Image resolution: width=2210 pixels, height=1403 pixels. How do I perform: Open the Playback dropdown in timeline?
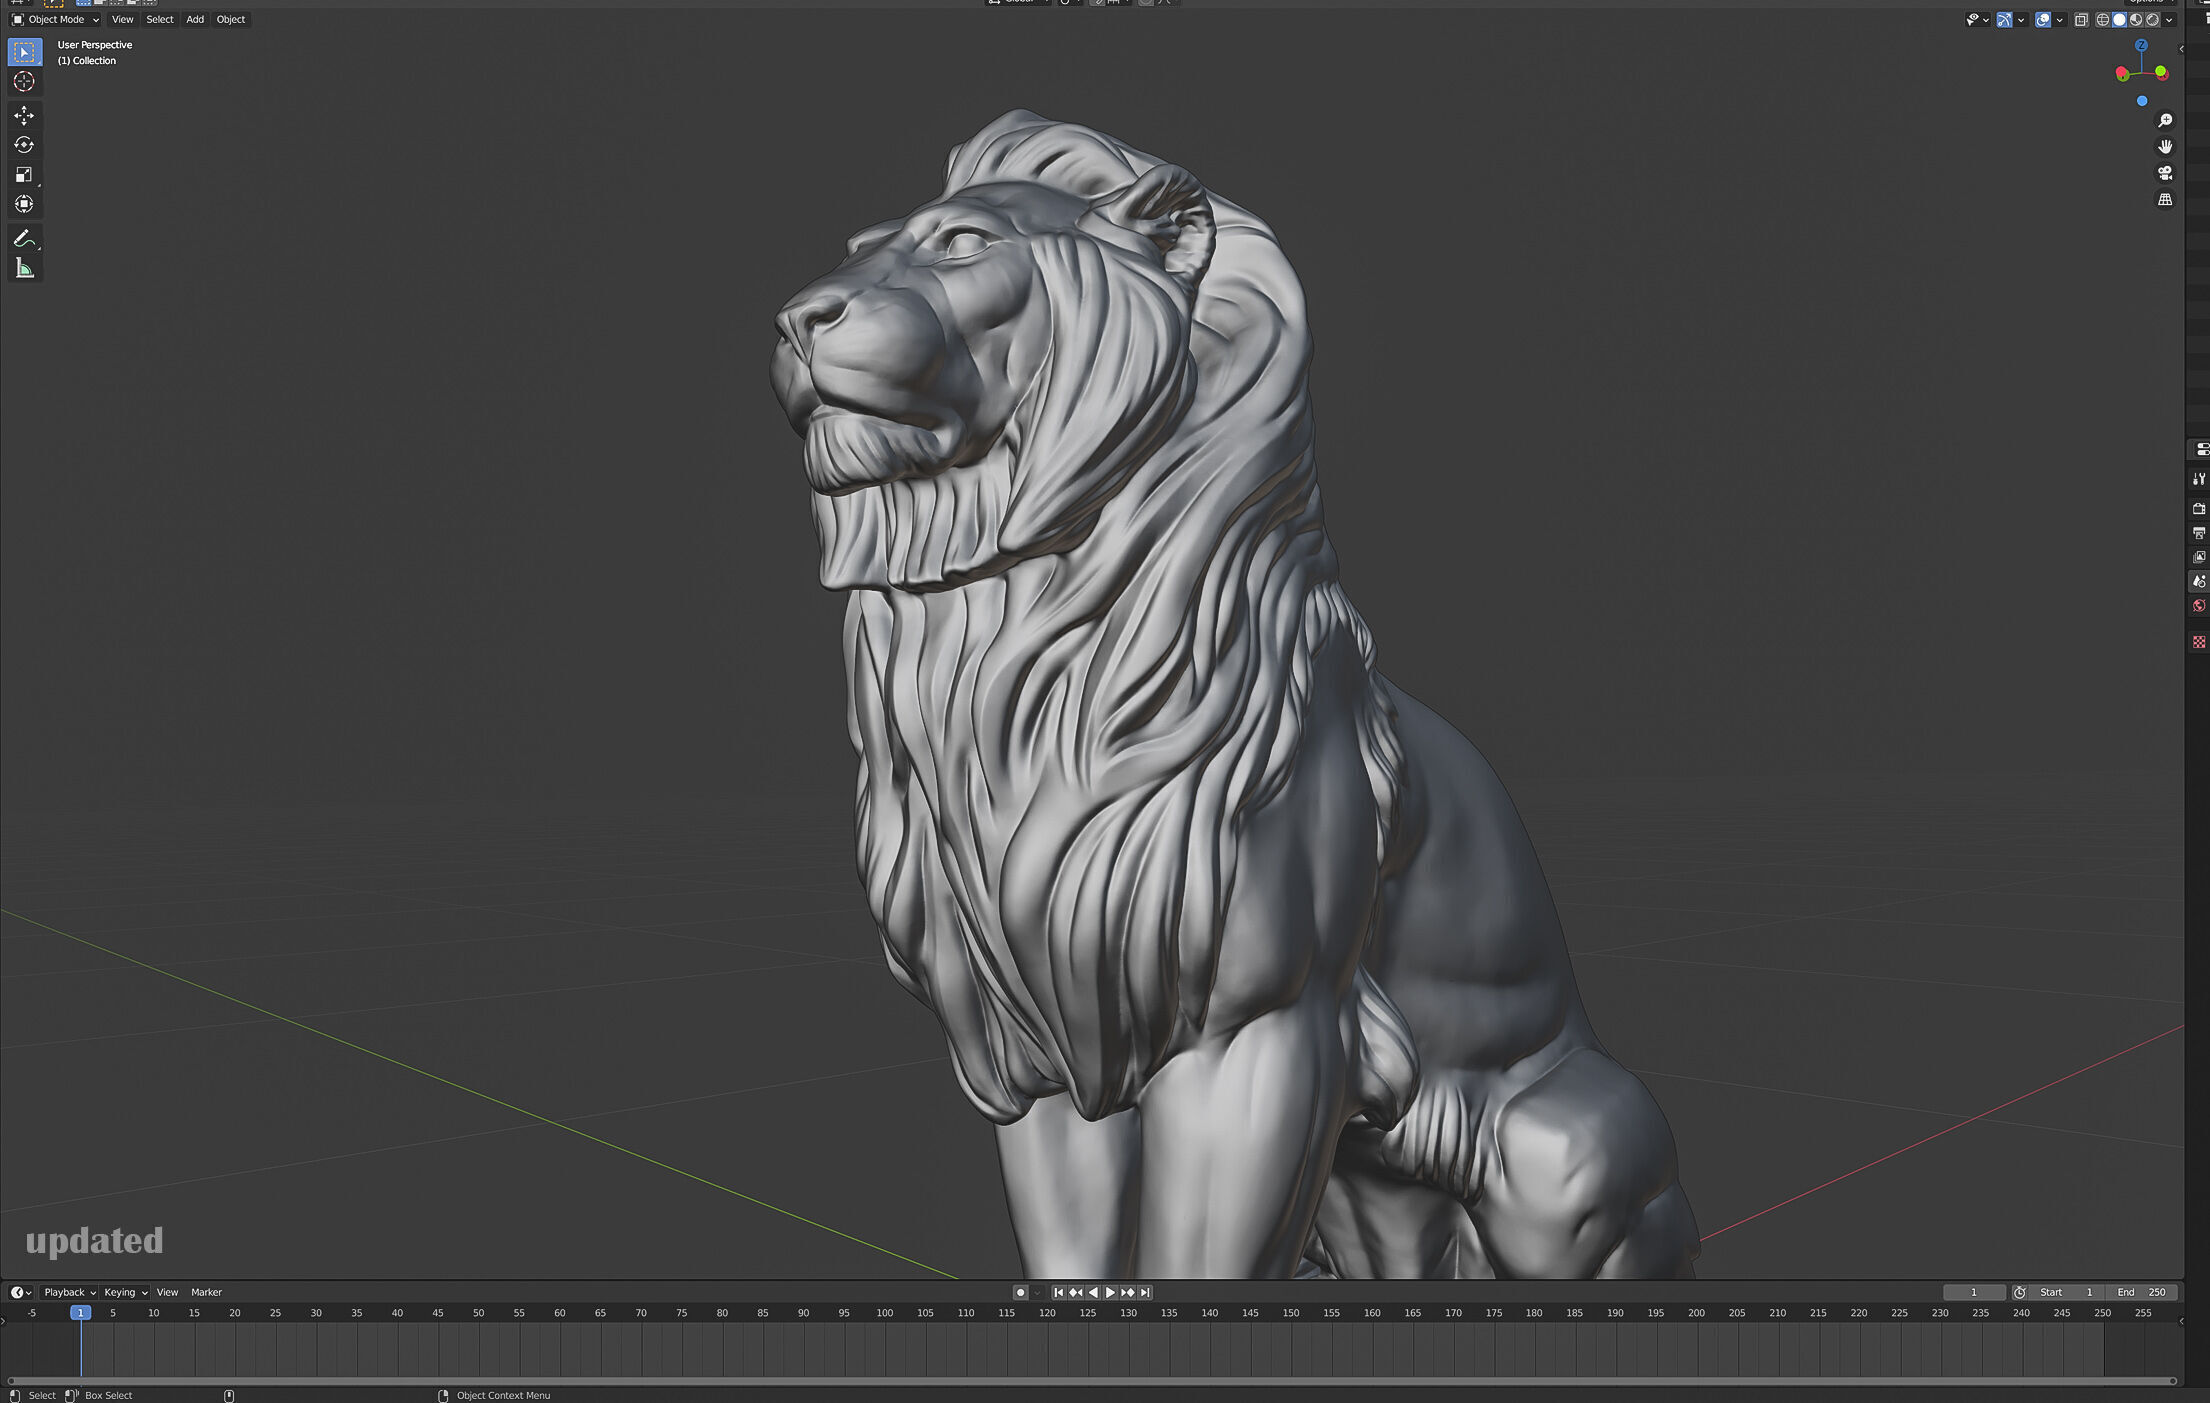(69, 1292)
